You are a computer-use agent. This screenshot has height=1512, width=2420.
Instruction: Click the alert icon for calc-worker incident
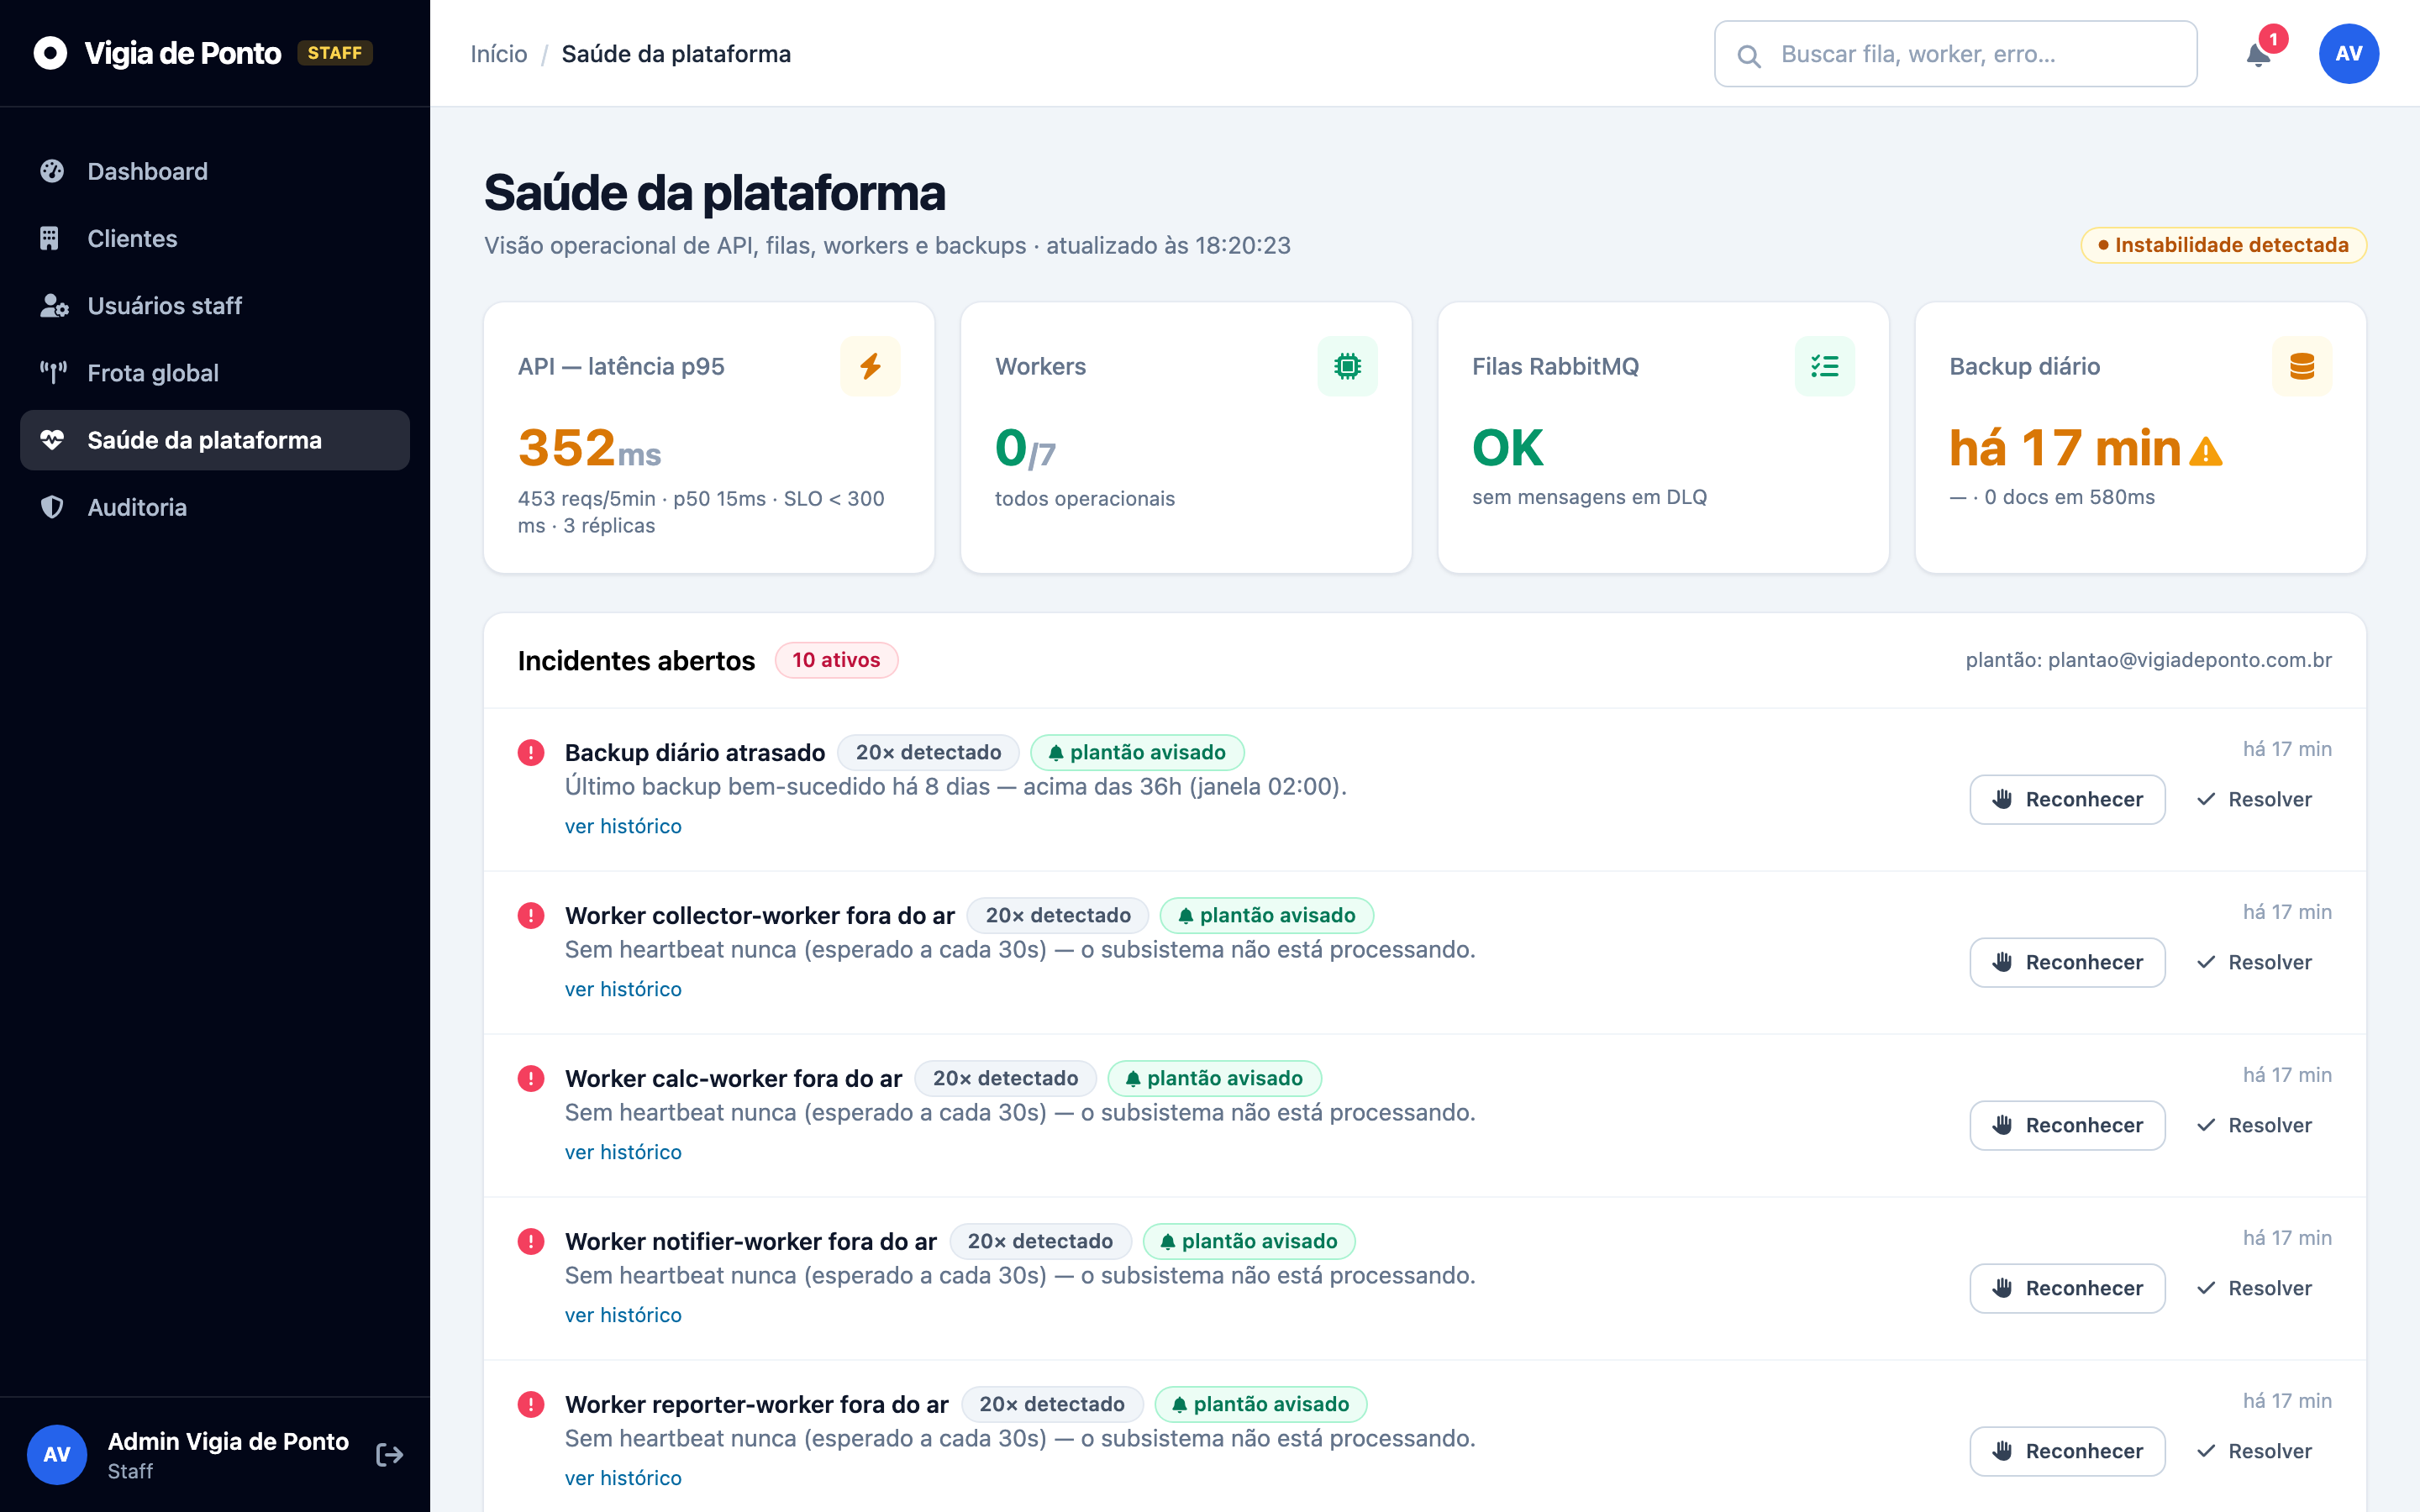pos(531,1078)
